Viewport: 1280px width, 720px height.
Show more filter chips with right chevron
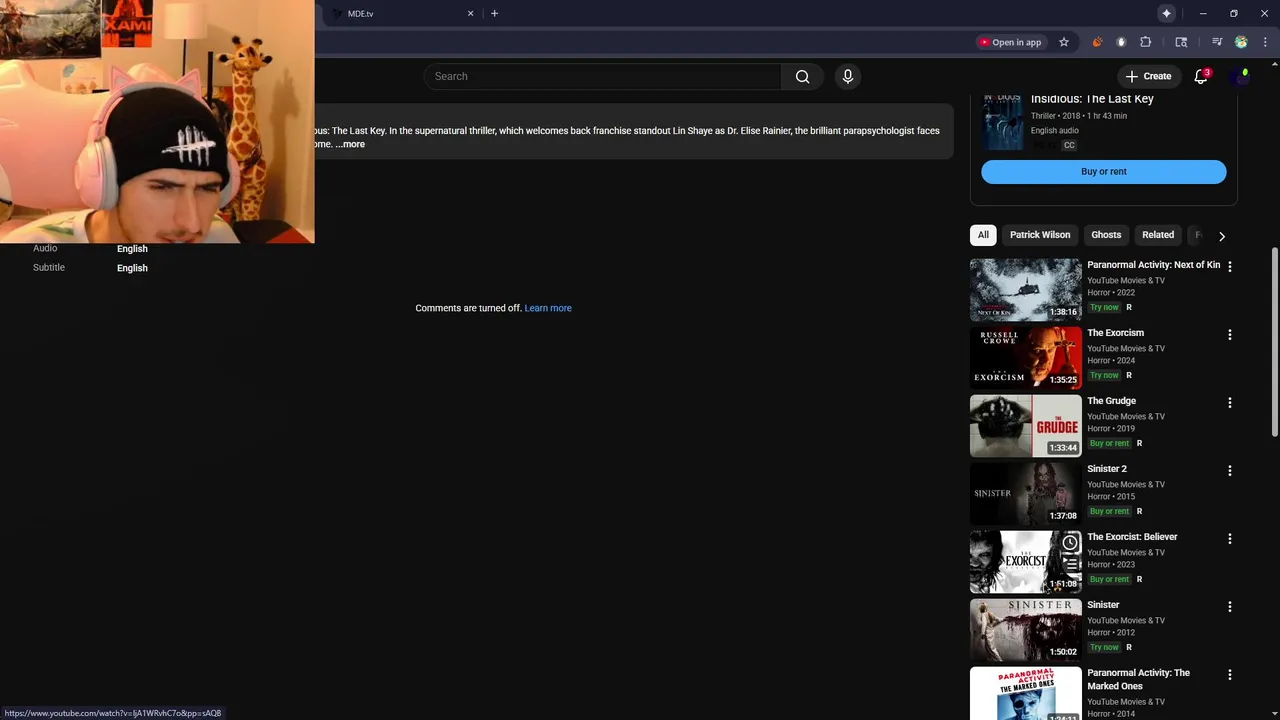(x=1221, y=236)
